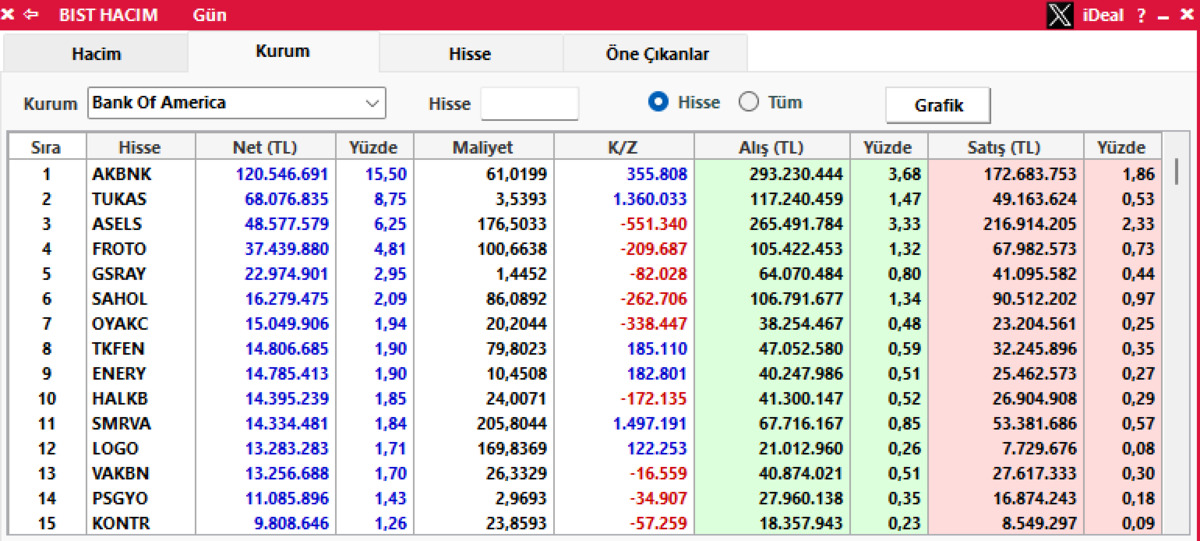1200x541 pixels.
Task: Click the Hisse column header in table
Action: [x=139, y=147]
